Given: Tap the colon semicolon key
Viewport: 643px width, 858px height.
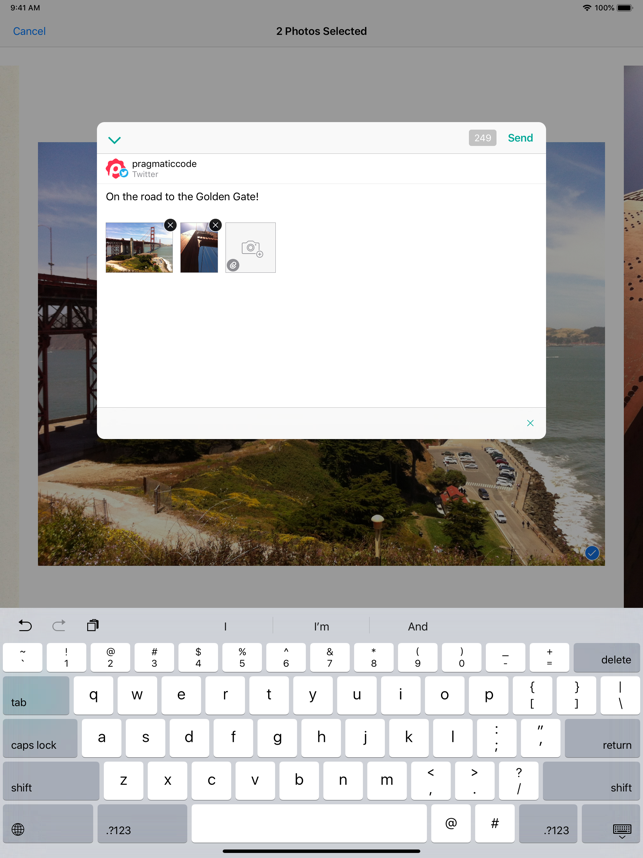Looking at the screenshot, I should 496,738.
